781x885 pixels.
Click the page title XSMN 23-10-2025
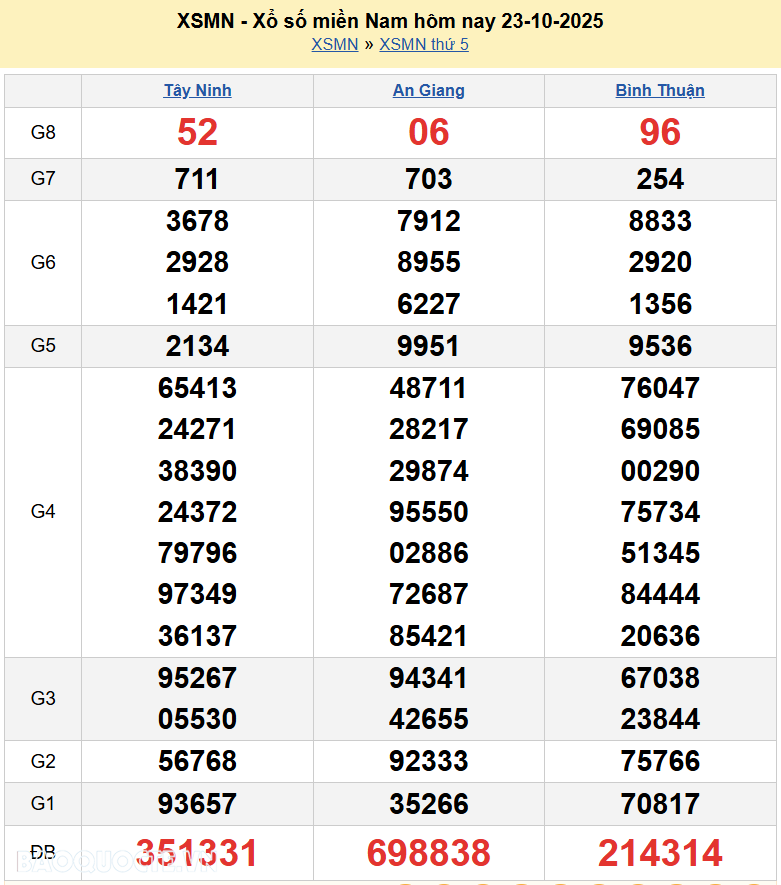[390, 21]
